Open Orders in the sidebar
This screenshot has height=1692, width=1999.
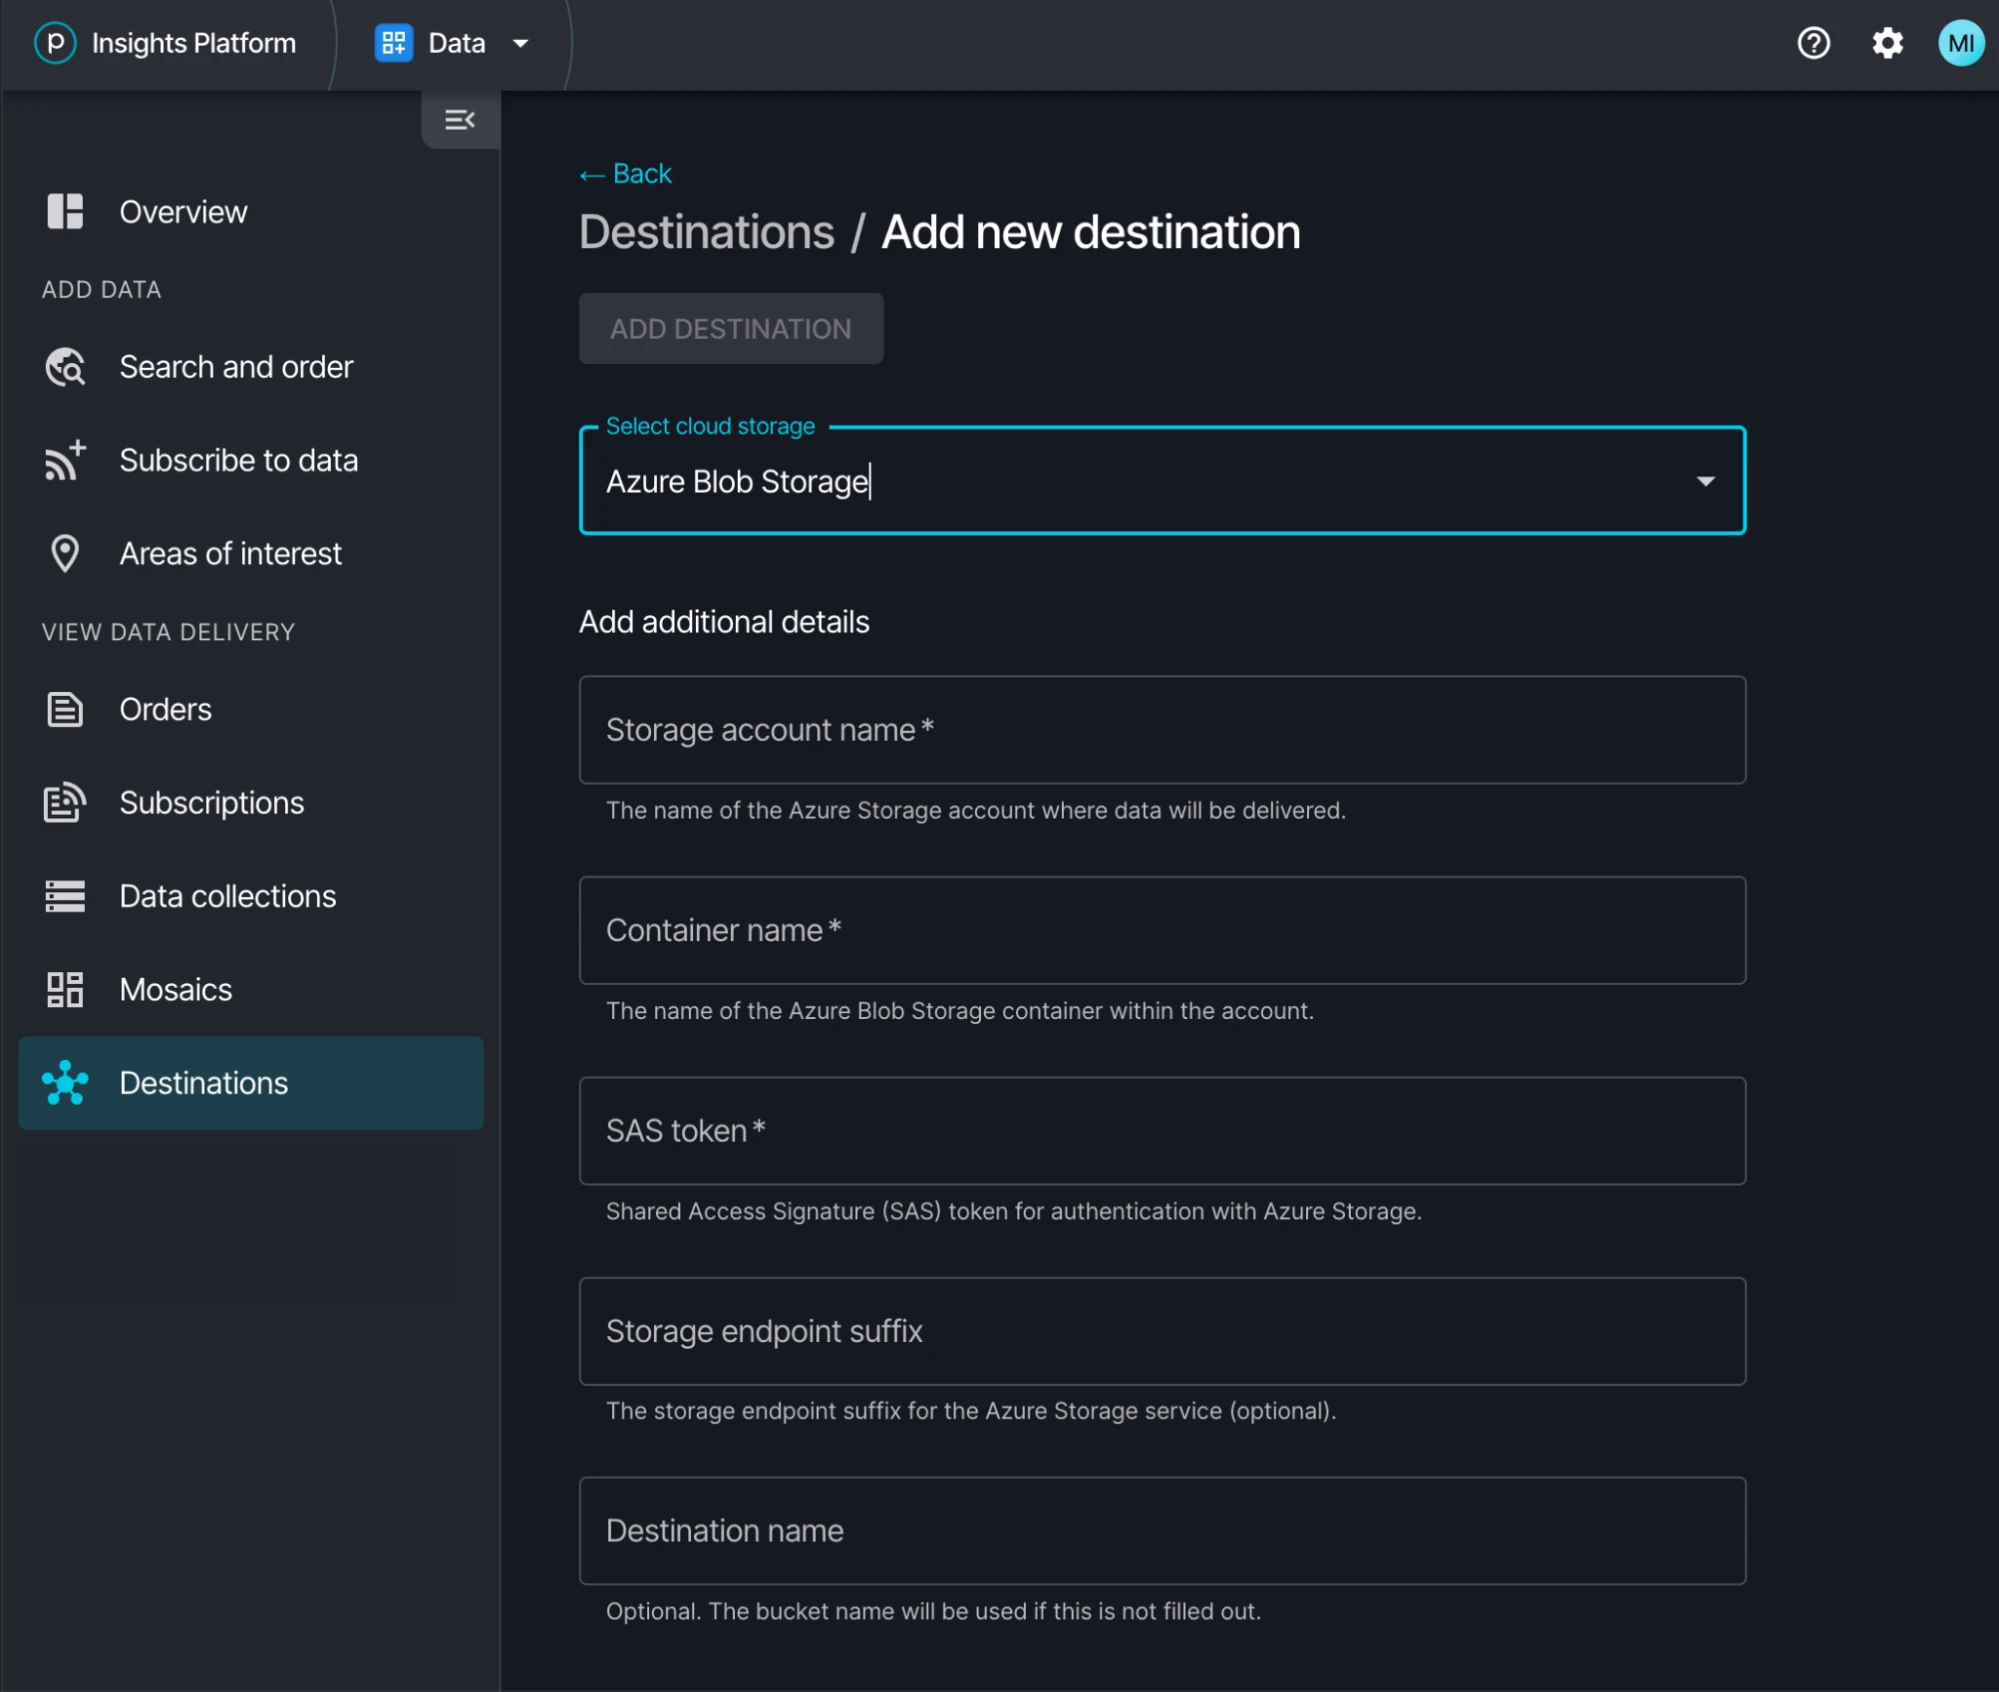(x=165, y=709)
